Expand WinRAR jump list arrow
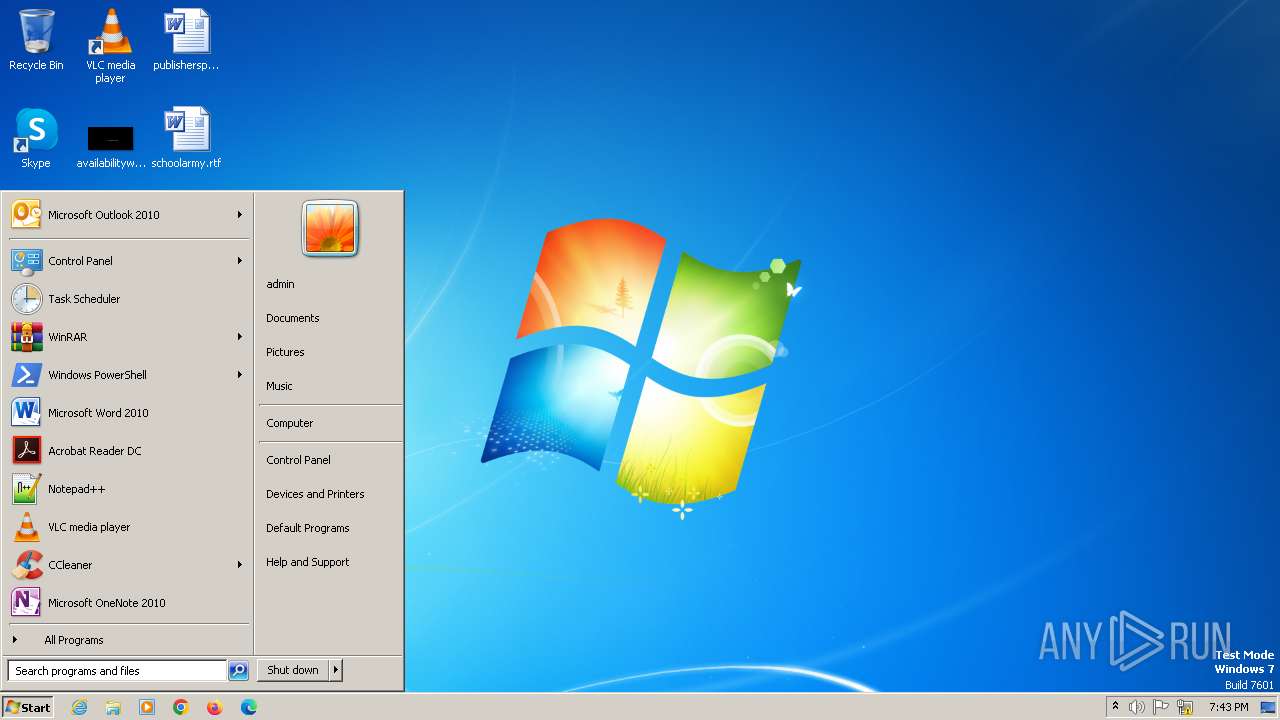Viewport: 1280px width, 720px height. tap(240, 337)
